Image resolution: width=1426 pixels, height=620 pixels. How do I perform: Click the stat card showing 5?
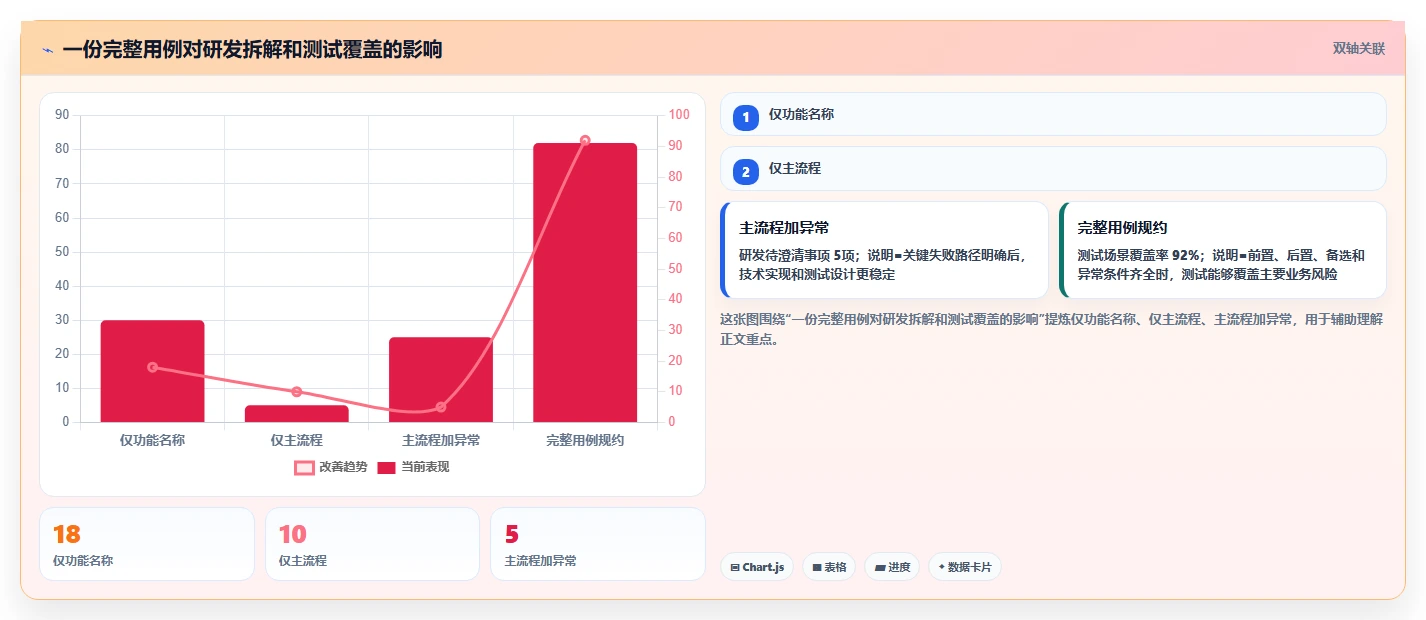point(597,544)
